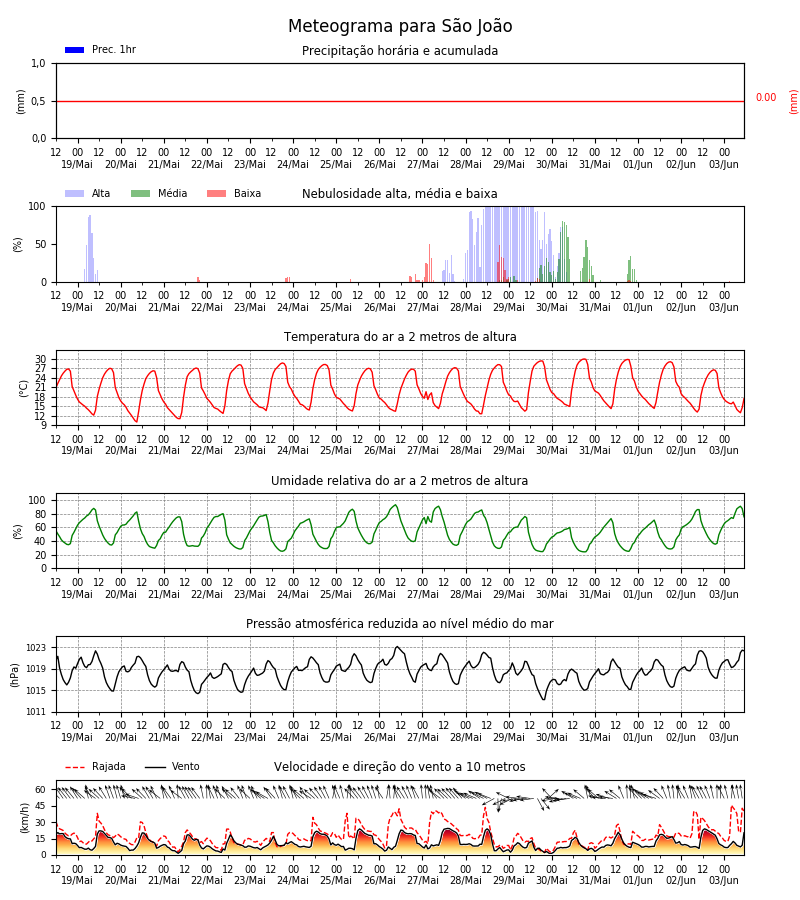Click the 30/Mai date label under temperature chart
800x900 pixels.
[x=552, y=451]
